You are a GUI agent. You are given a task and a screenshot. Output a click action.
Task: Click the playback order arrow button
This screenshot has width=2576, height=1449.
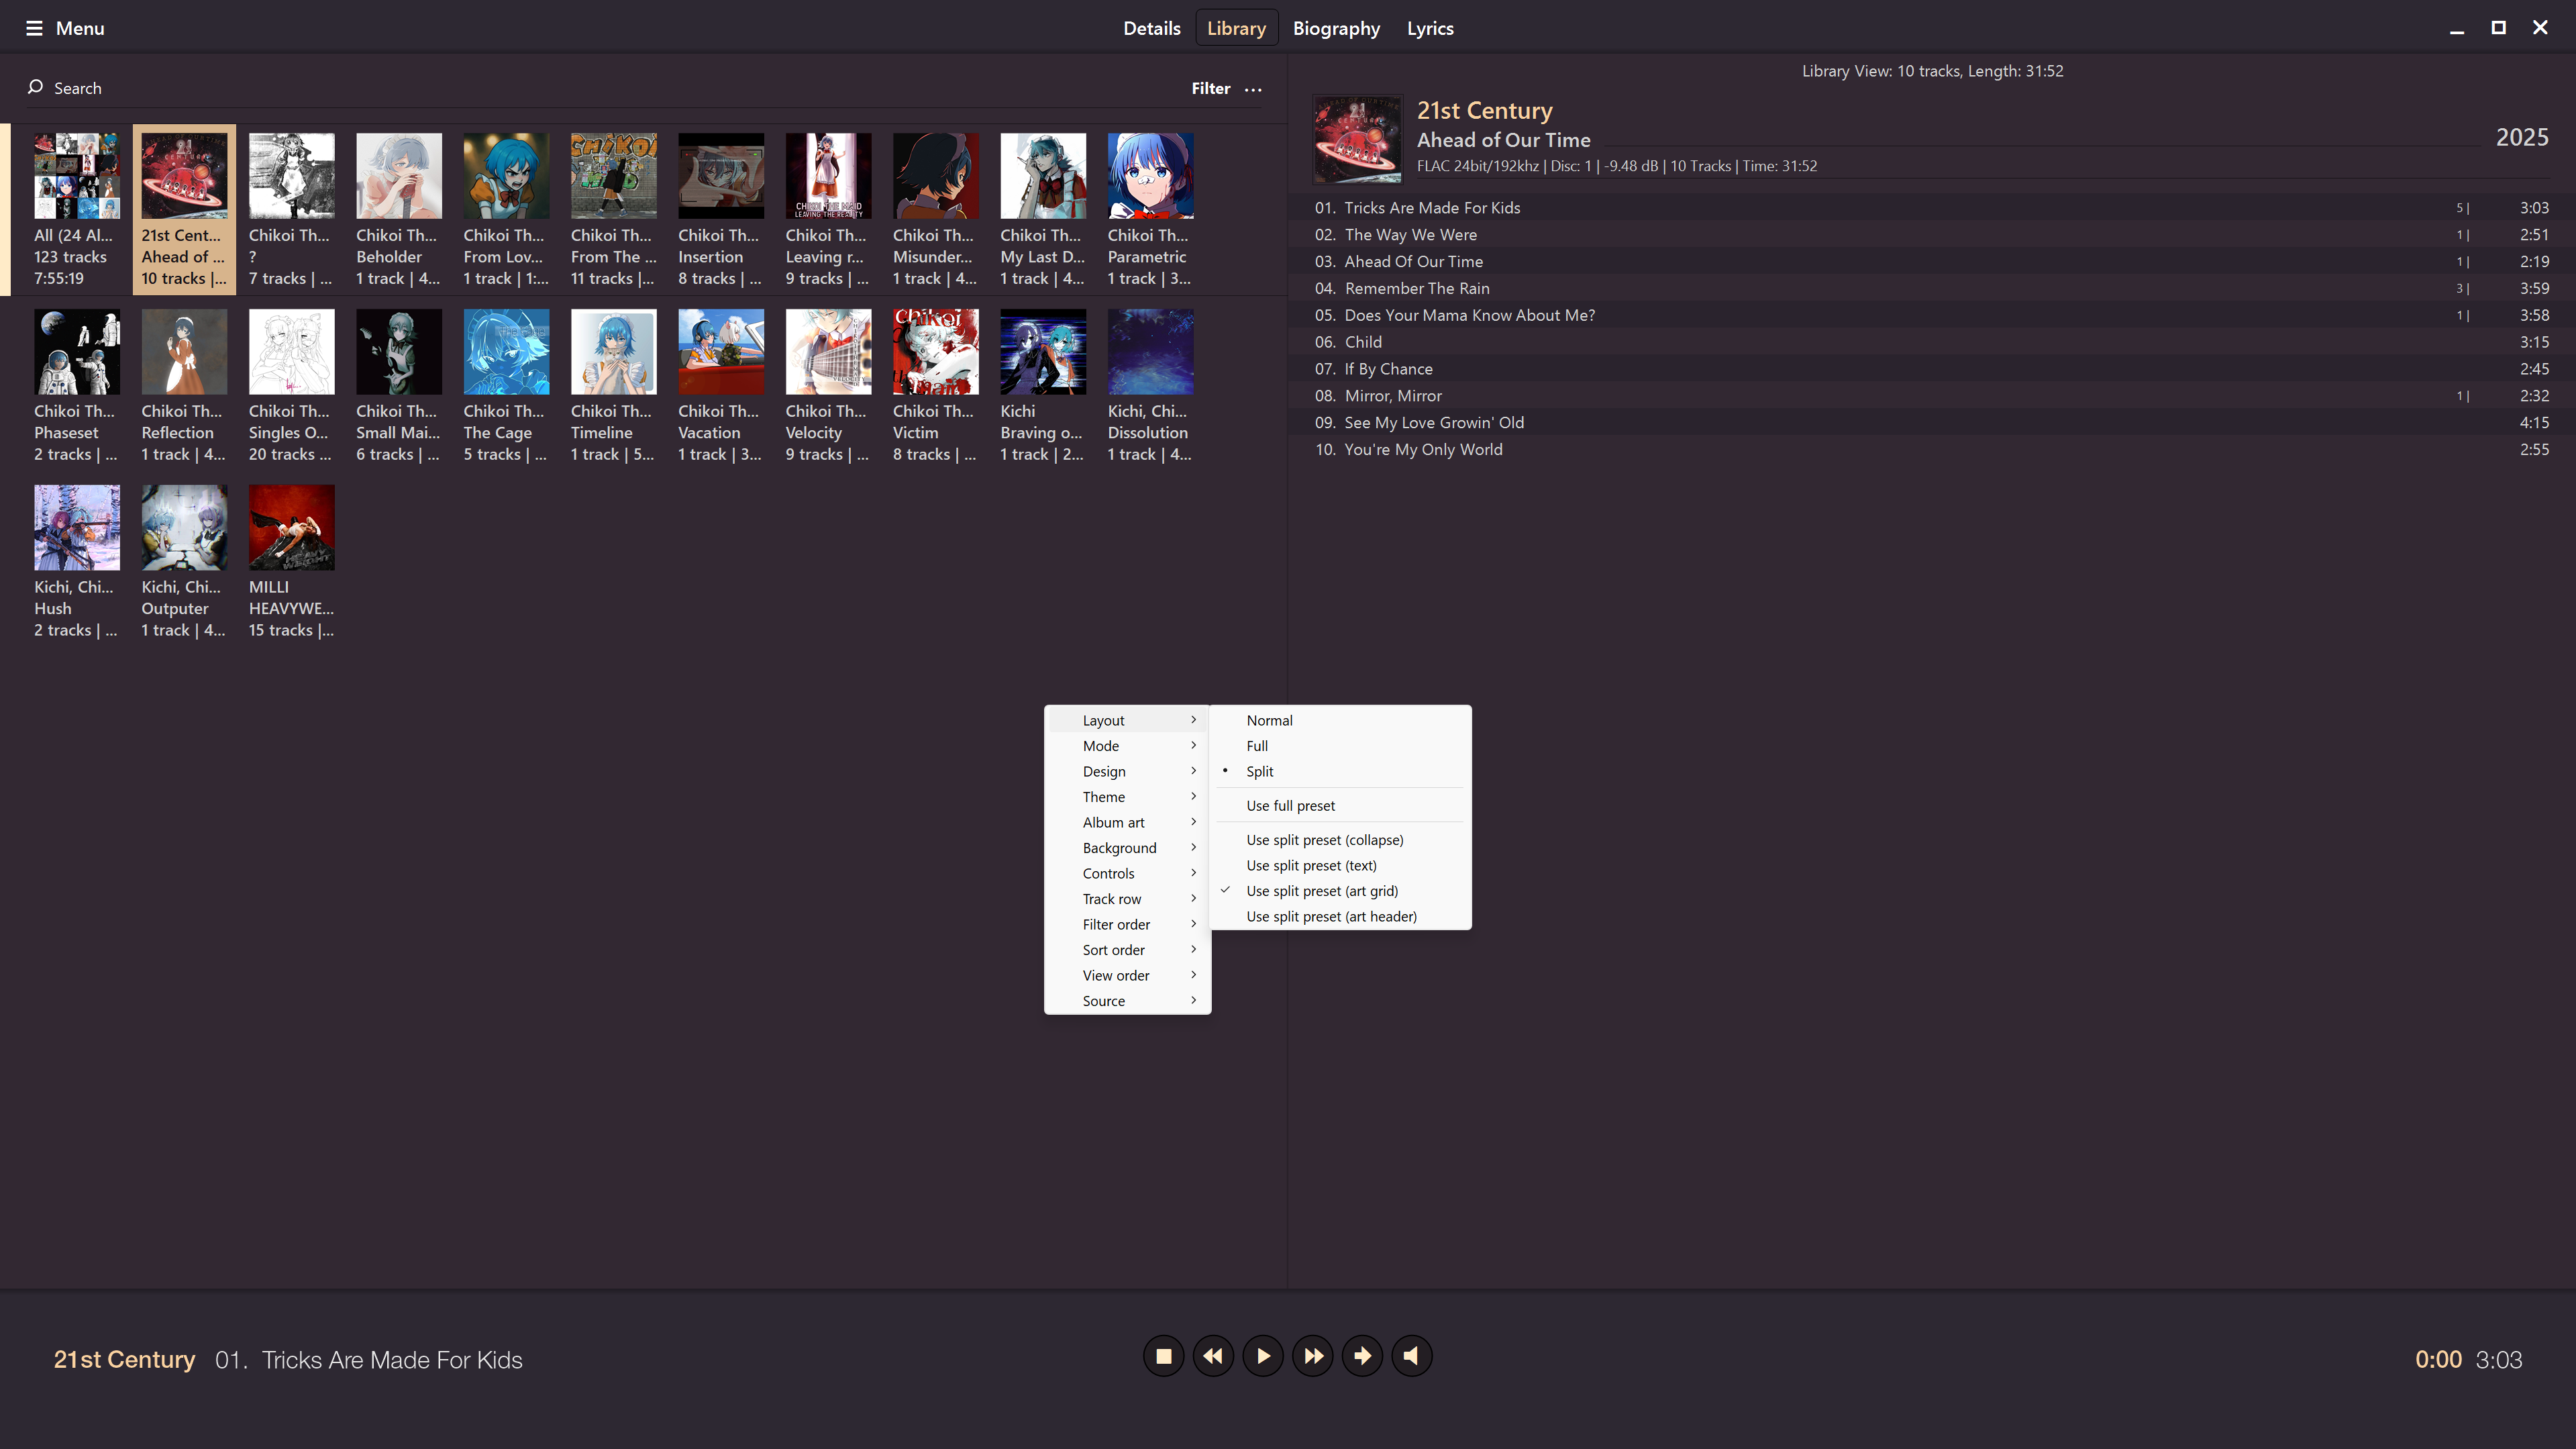click(x=1362, y=1357)
